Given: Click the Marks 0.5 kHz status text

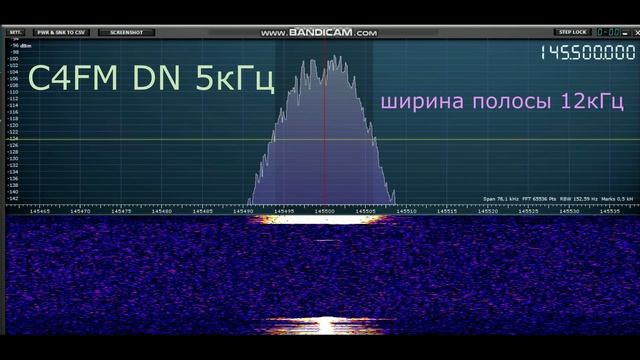Looking at the screenshot, I should 617,199.
